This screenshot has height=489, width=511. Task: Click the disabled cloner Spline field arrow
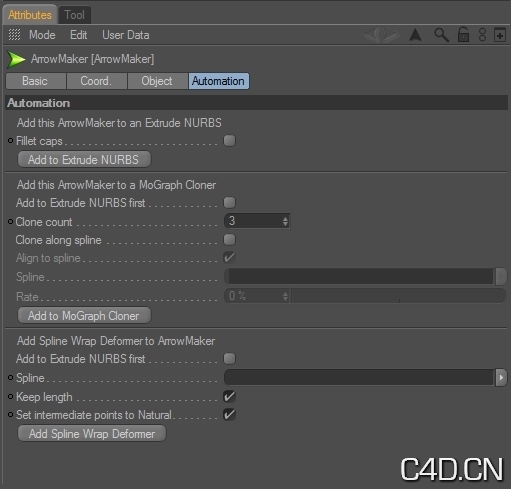click(501, 276)
